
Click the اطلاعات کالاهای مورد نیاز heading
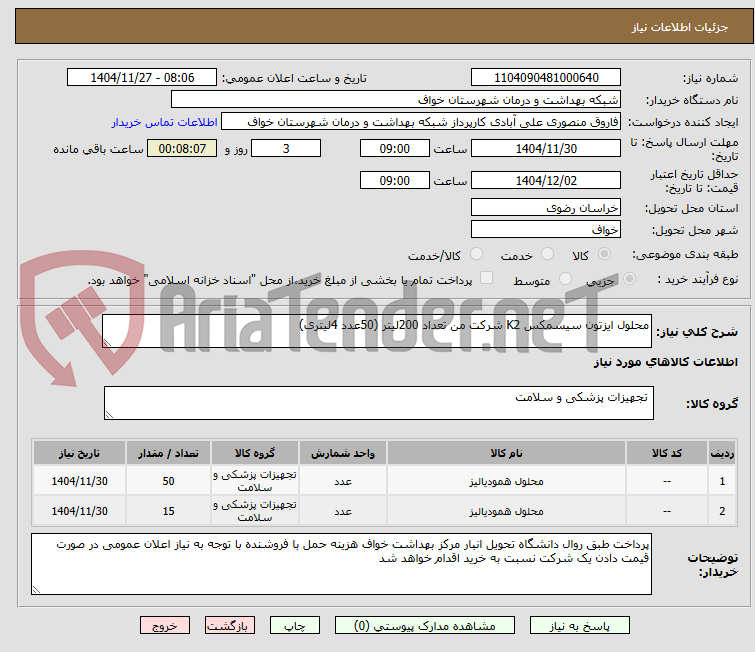(x=665, y=362)
